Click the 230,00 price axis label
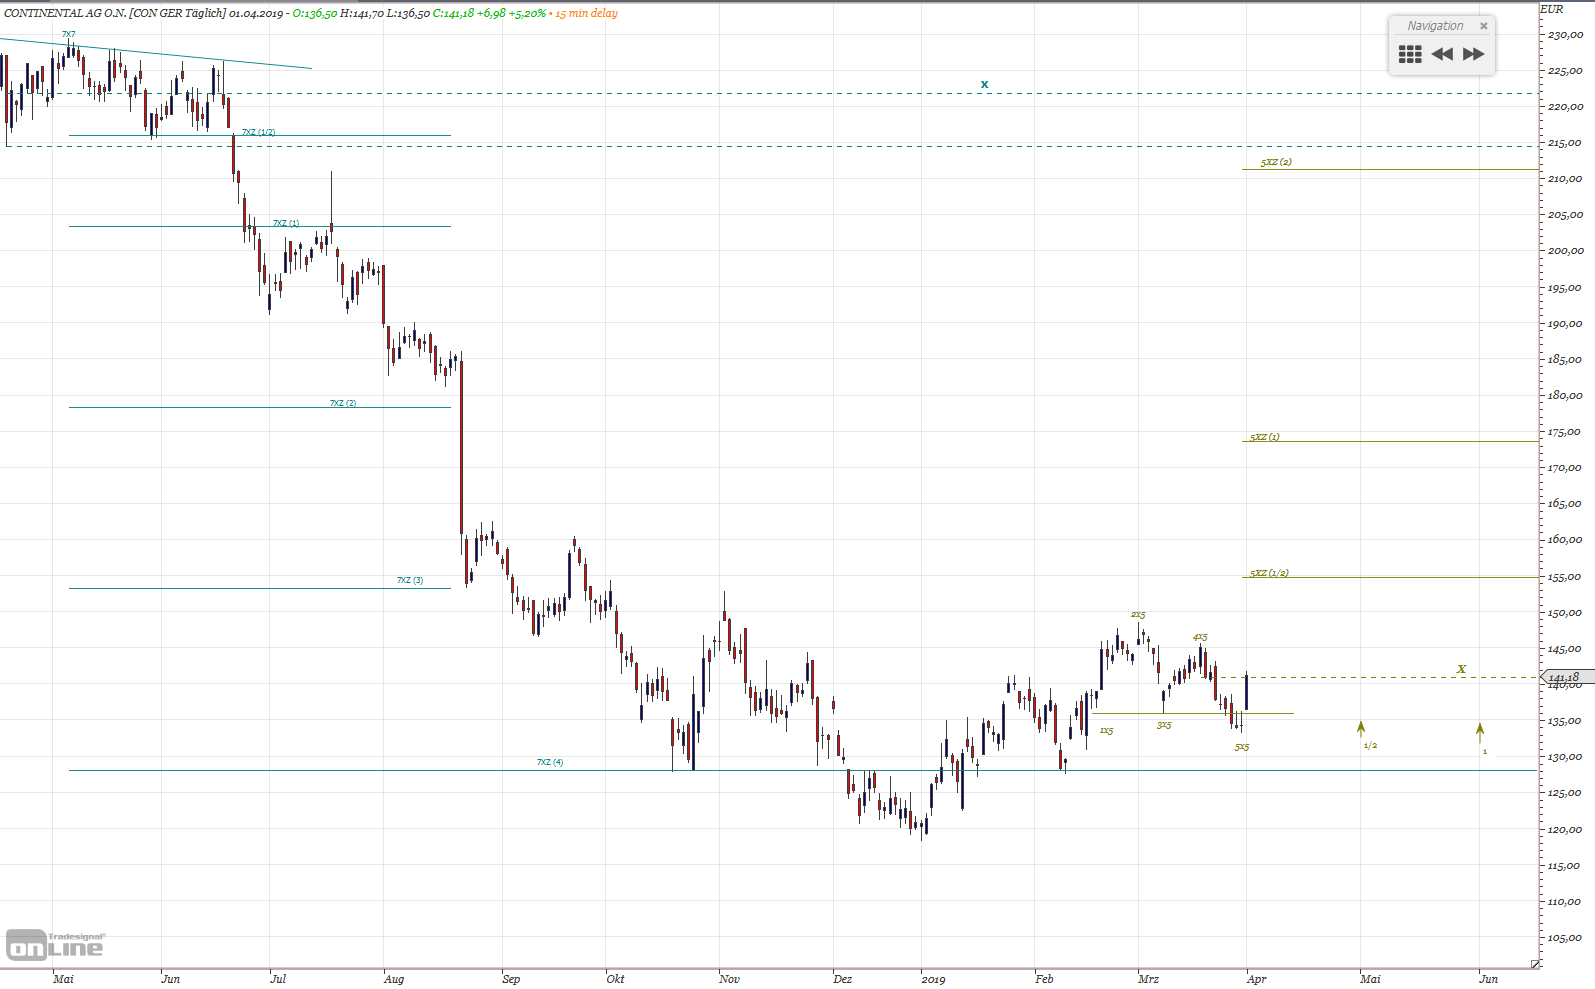Viewport: 1595px width, 989px height. coord(1565,35)
